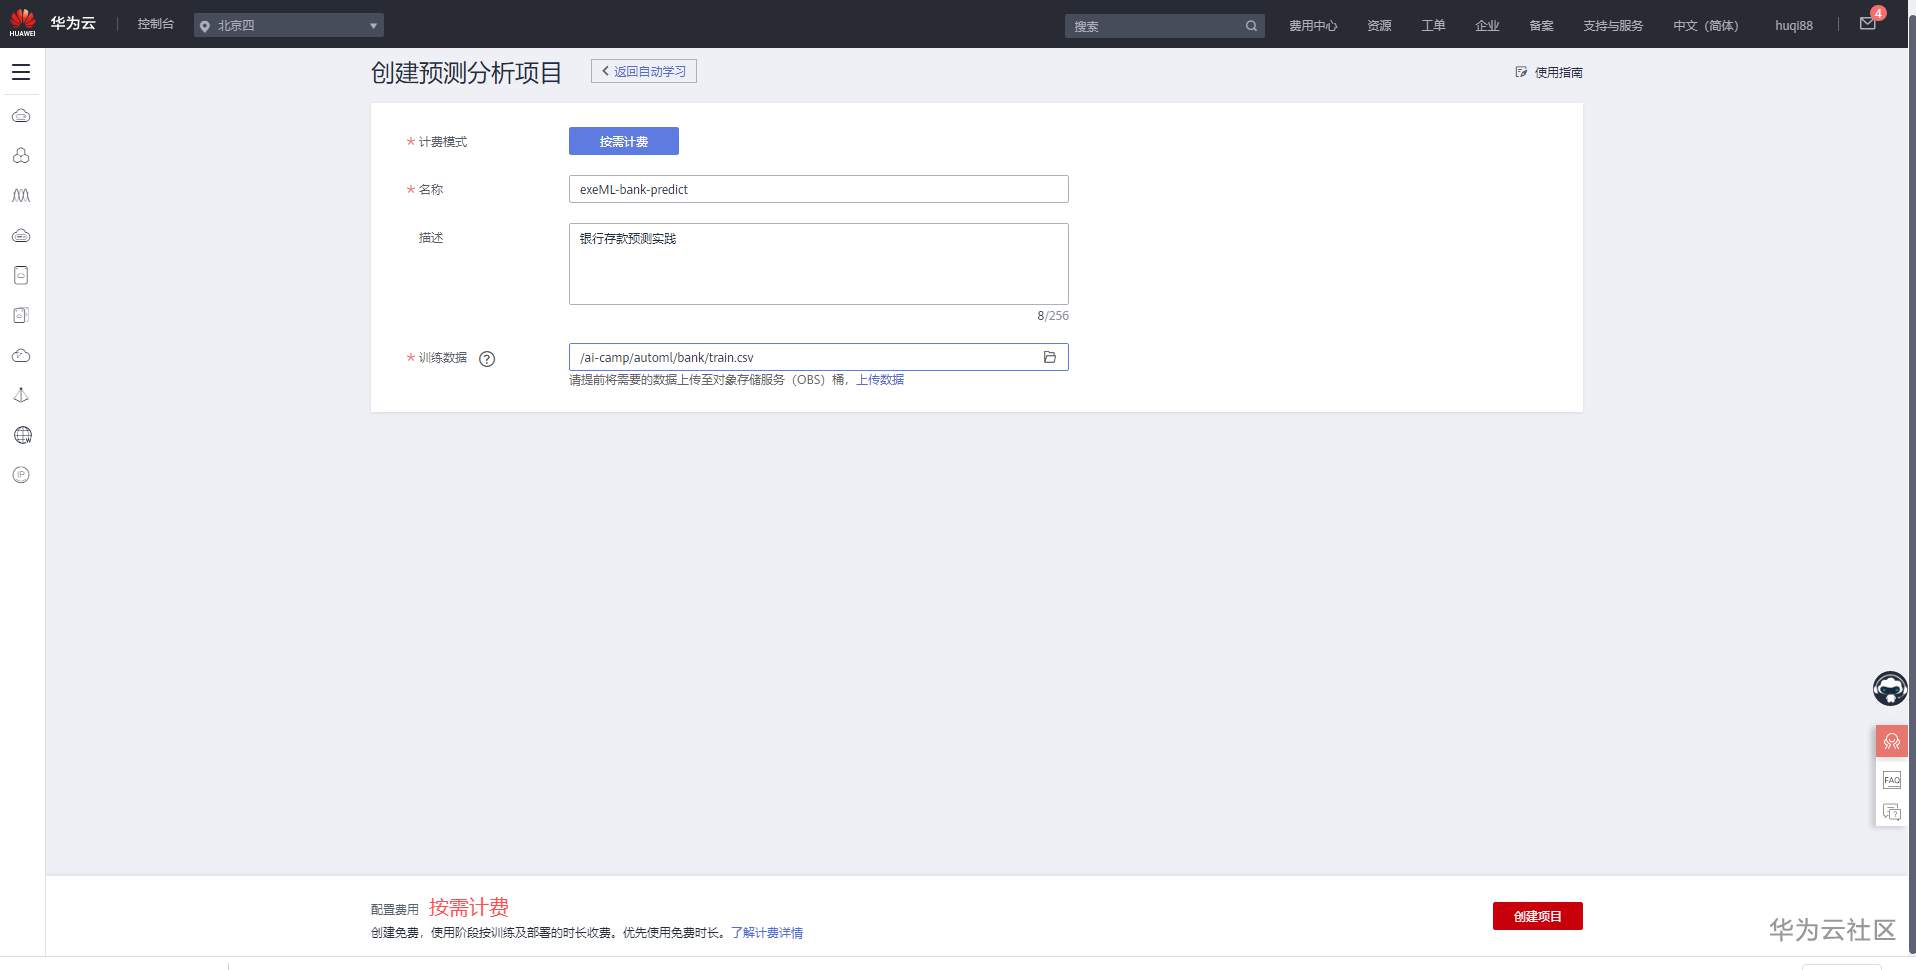Click the single cloud-document sidebar icon
The image size is (1916, 970).
(21, 276)
